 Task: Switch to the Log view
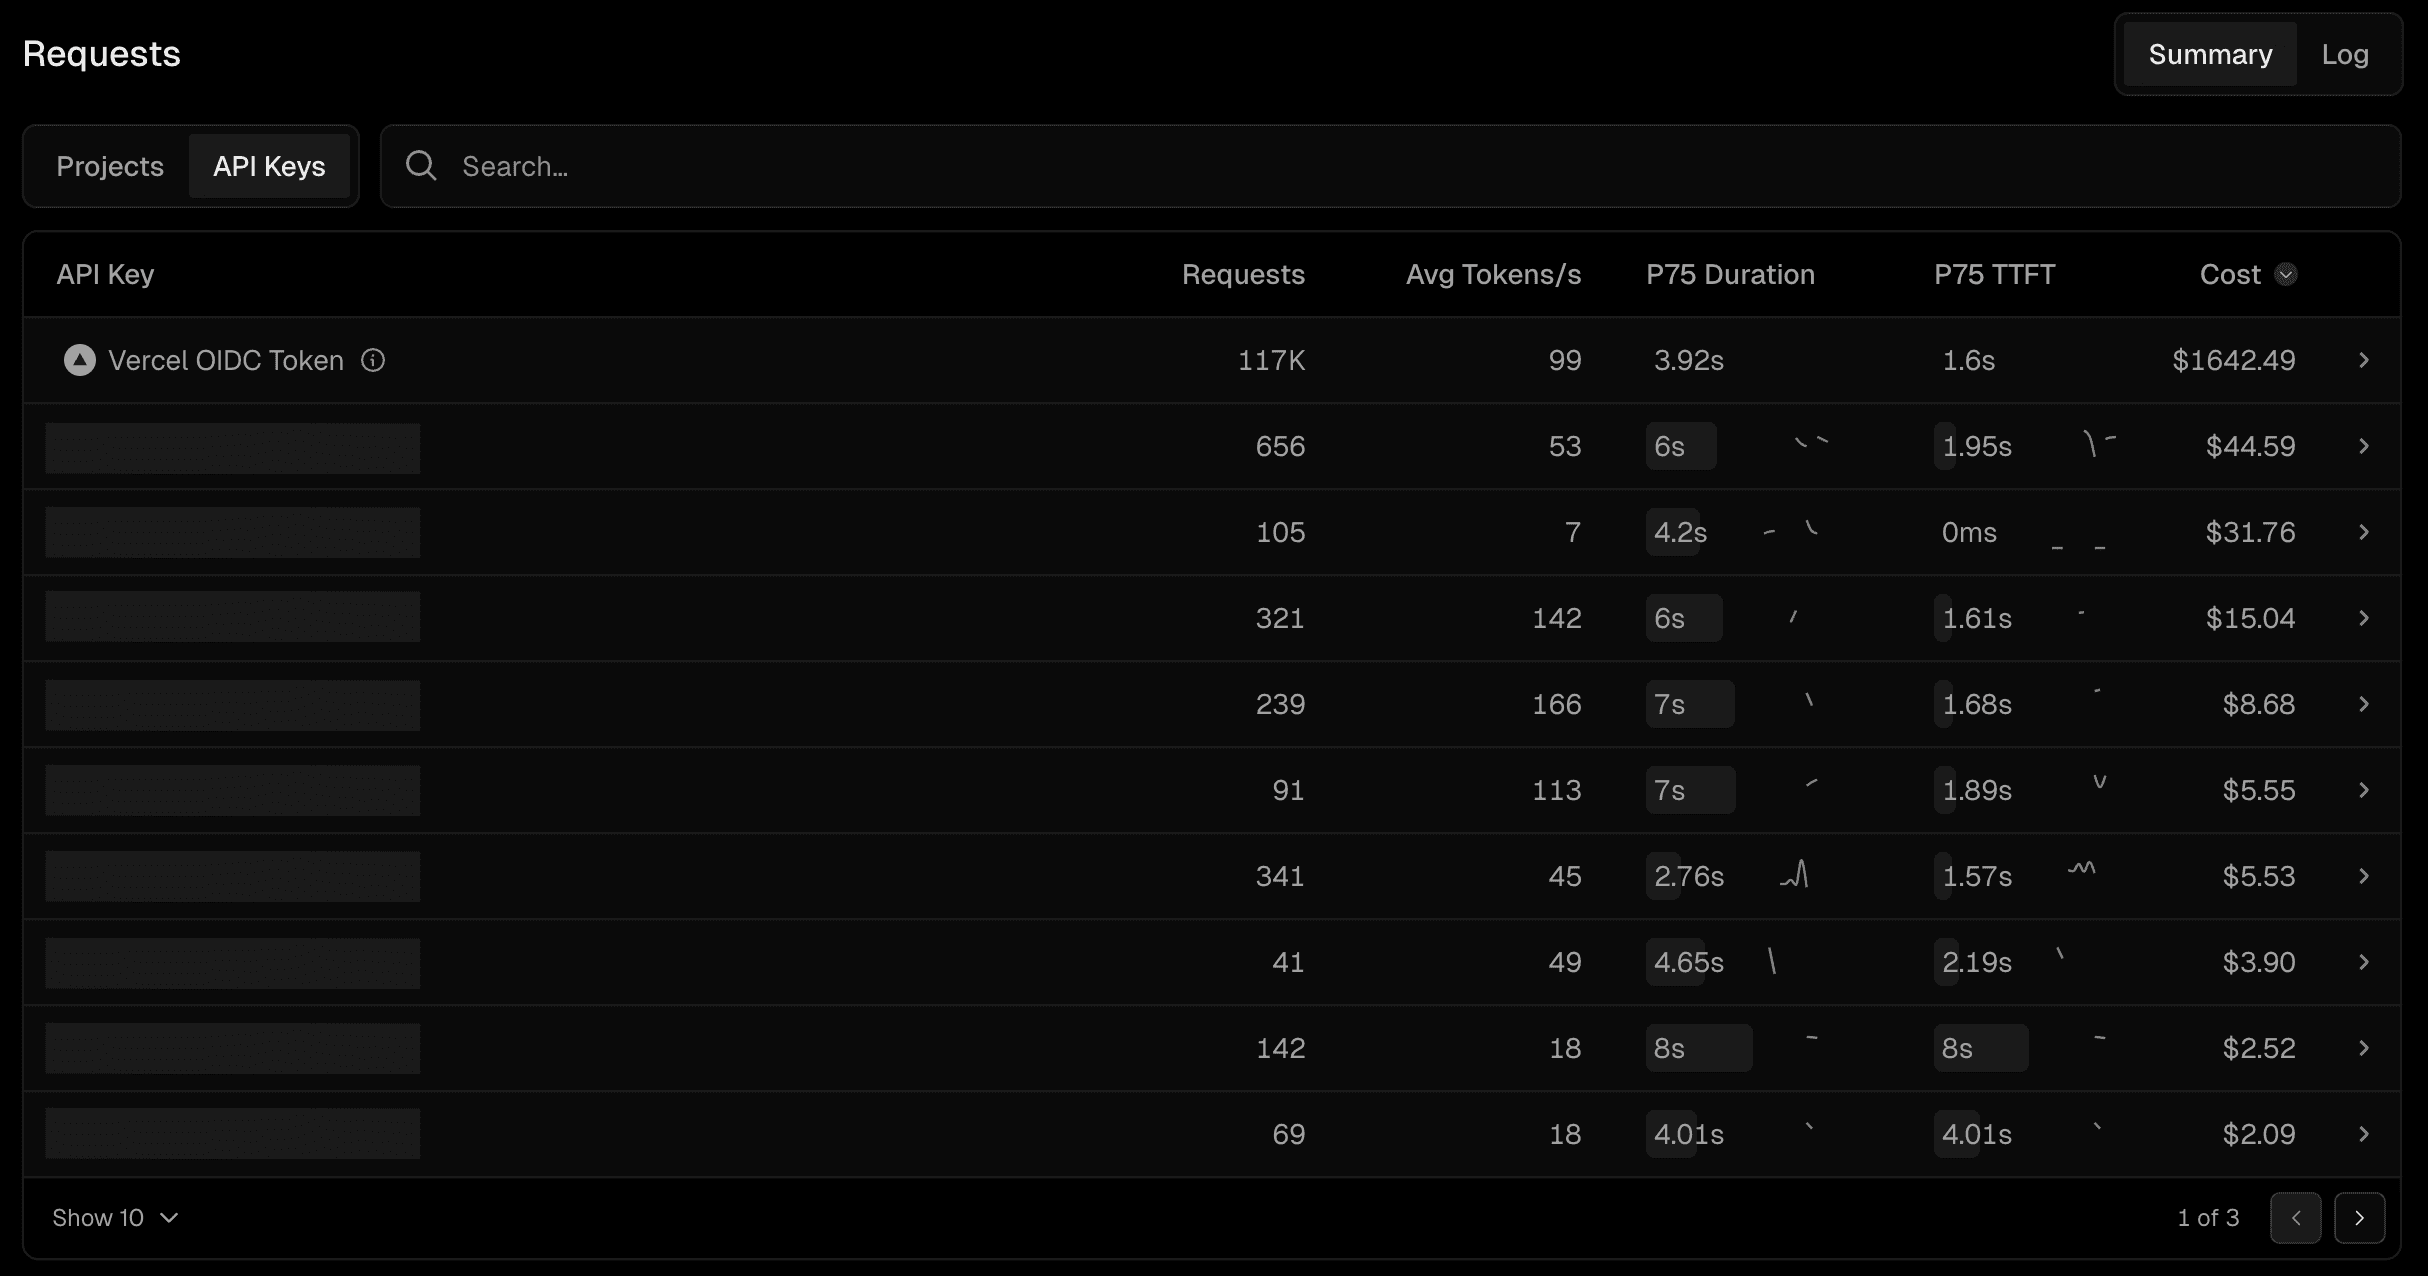[2345, 54]
